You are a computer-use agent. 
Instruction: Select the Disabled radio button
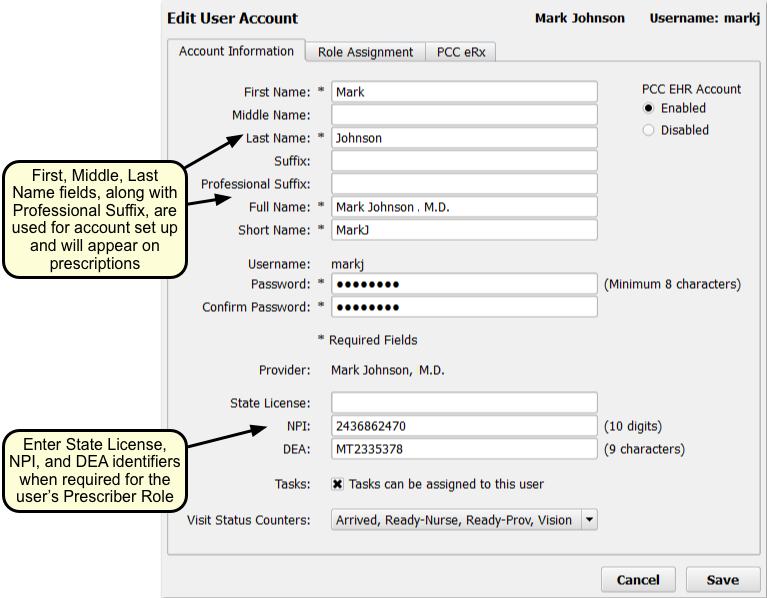648,130
